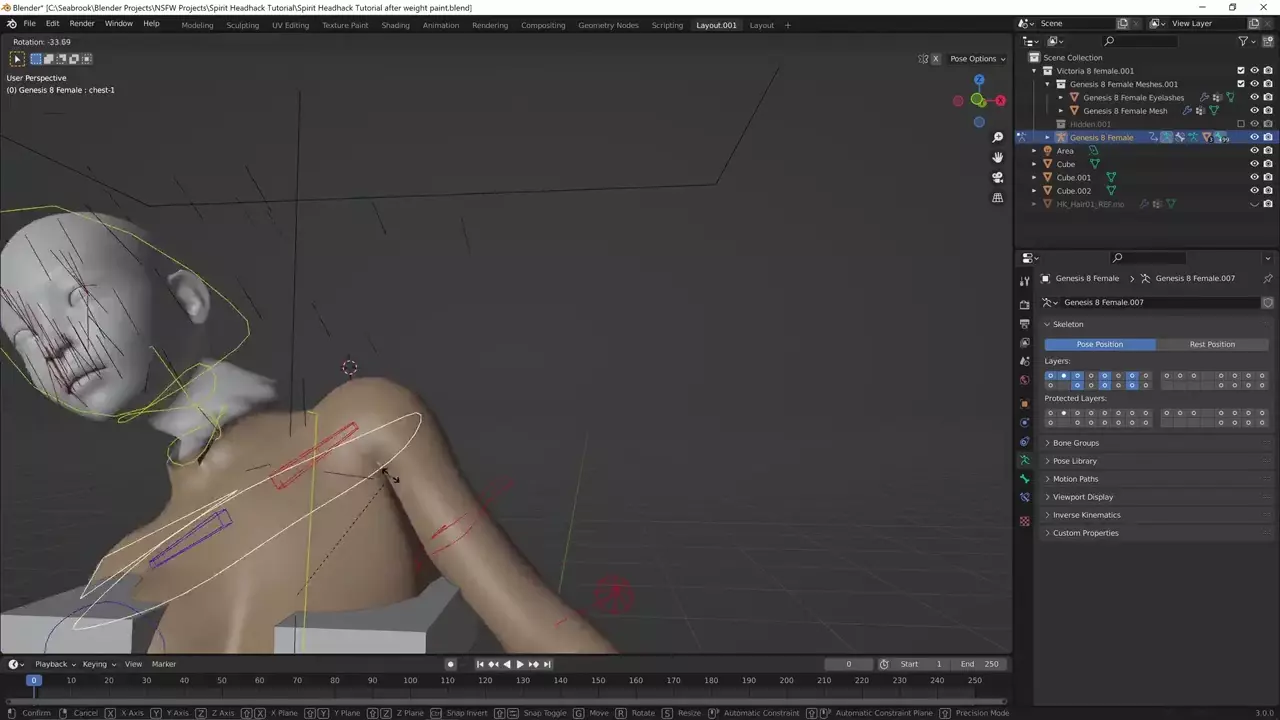Click the Rest Position button
Screen dimensions: 1280x720
pos(1211,344)
